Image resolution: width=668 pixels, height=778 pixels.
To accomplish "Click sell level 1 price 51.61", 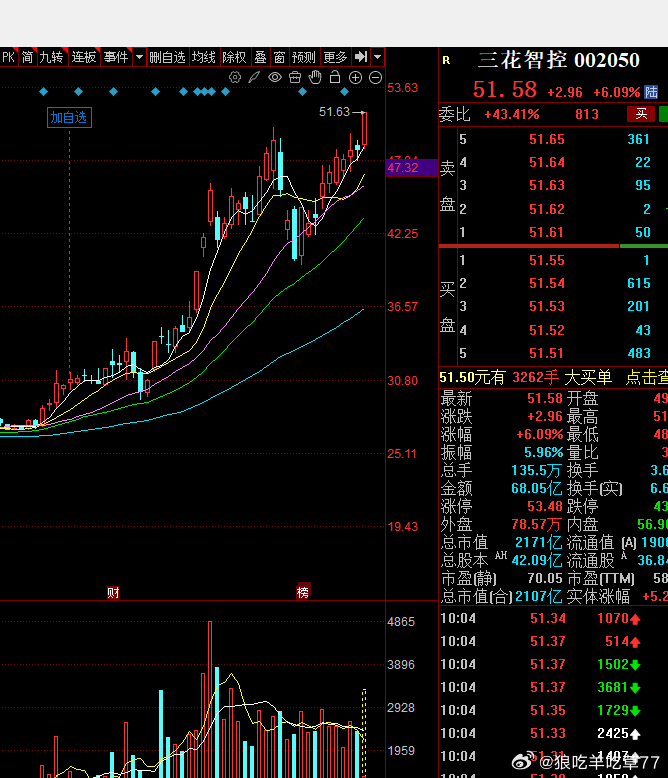I will pyautogui.click(x=547, y=232).
